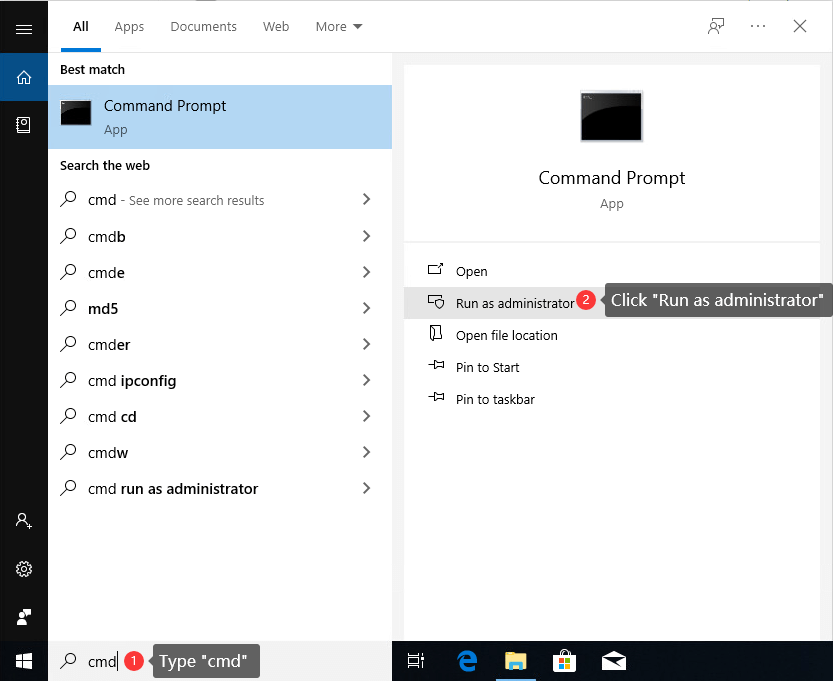Choose Pin to Start
833x681 pixels.
pos(611,367)
